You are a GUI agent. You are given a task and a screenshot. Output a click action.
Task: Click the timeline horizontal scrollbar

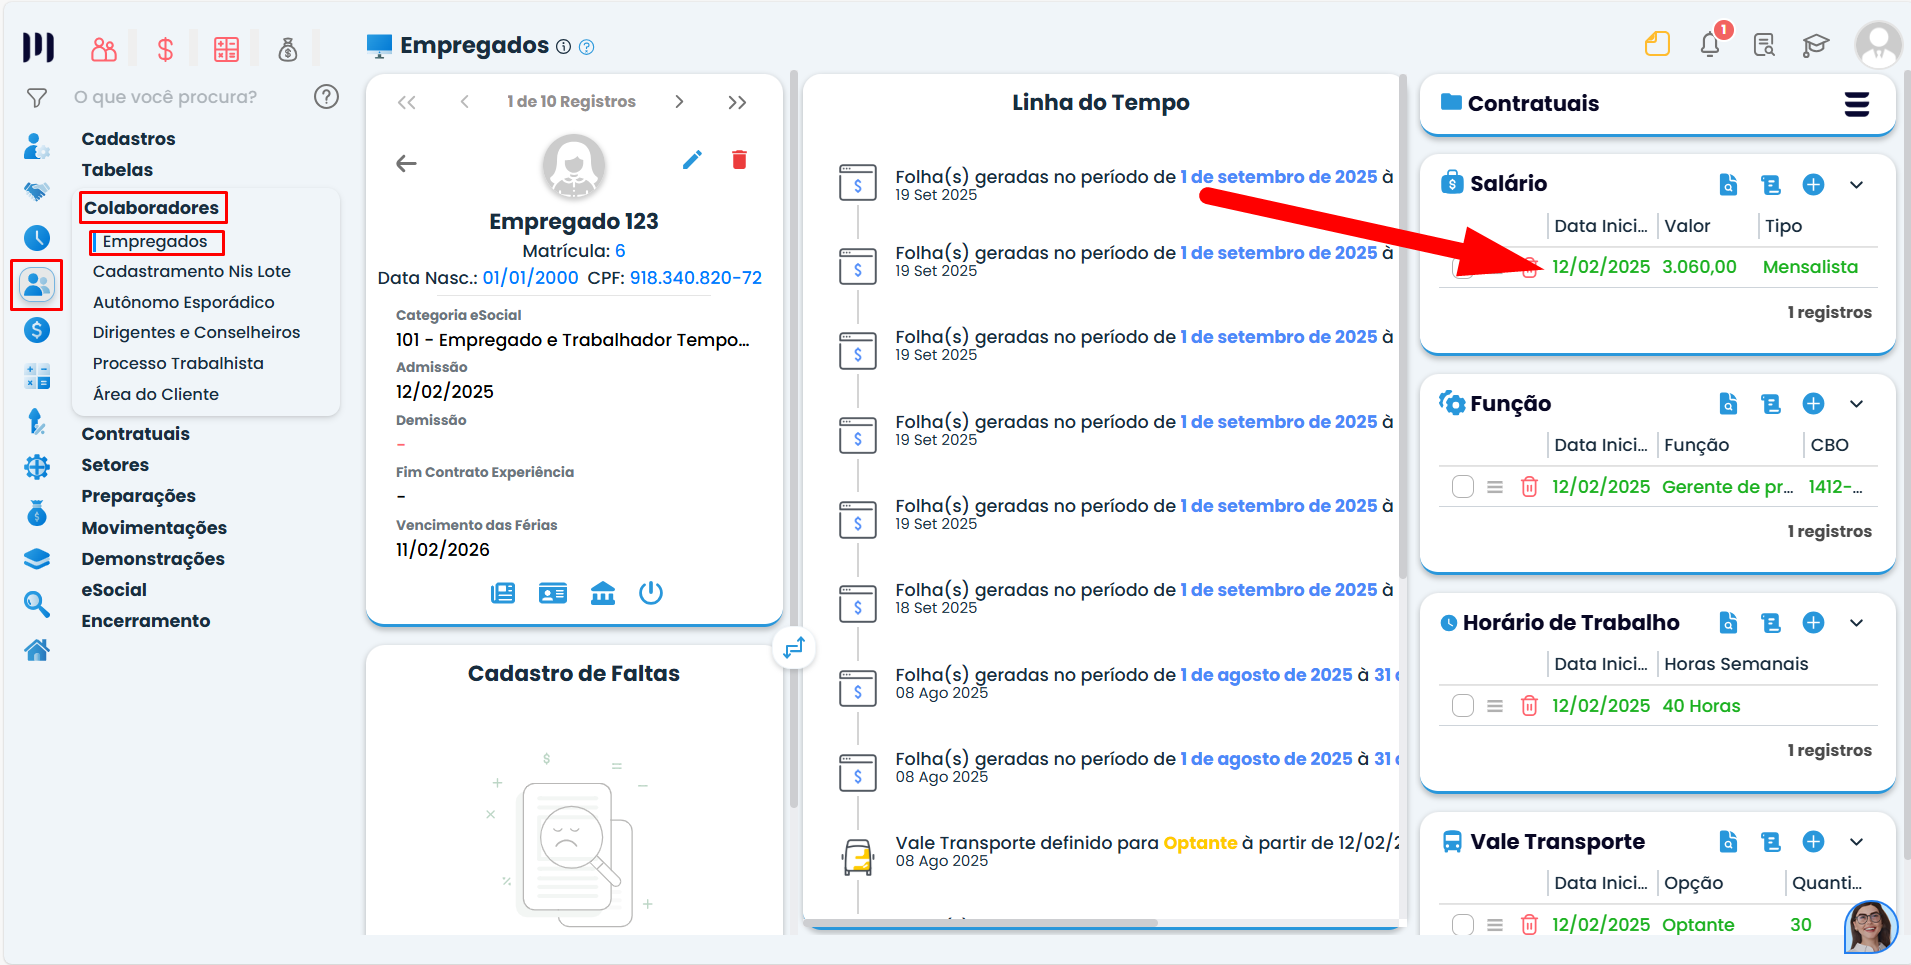click(980, 923)
